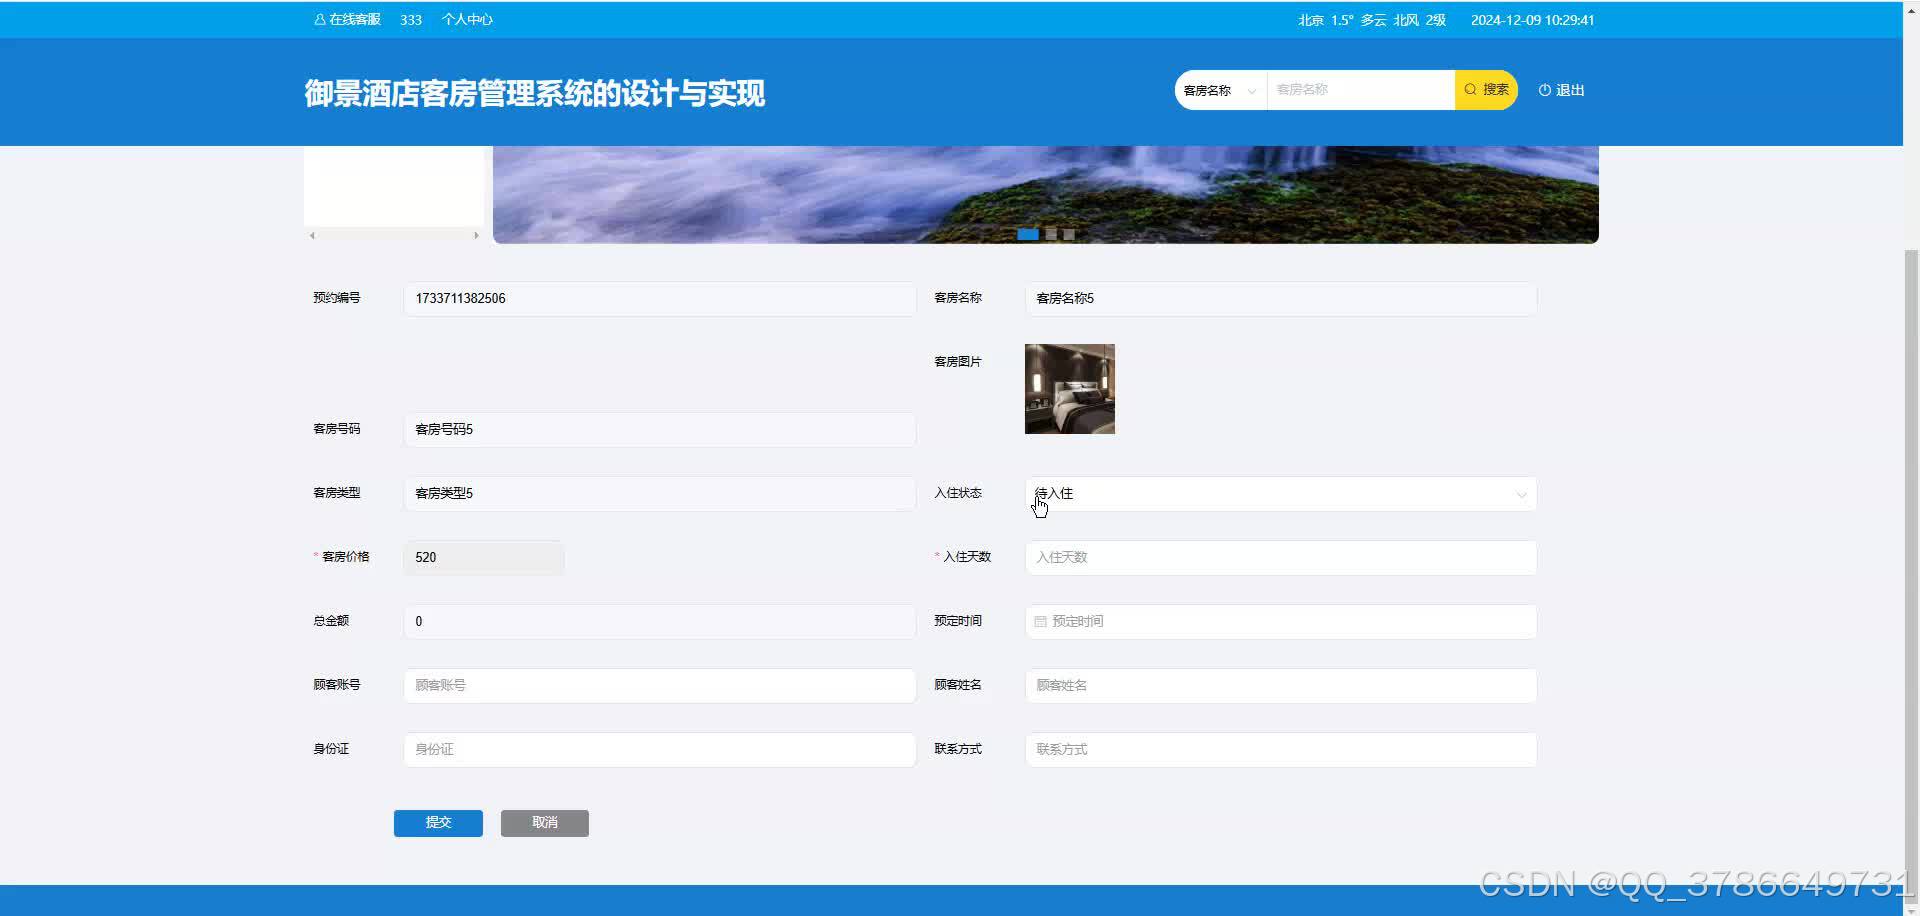
Task: Select third carousel indicator dot
Action: tap(1069, 234)
